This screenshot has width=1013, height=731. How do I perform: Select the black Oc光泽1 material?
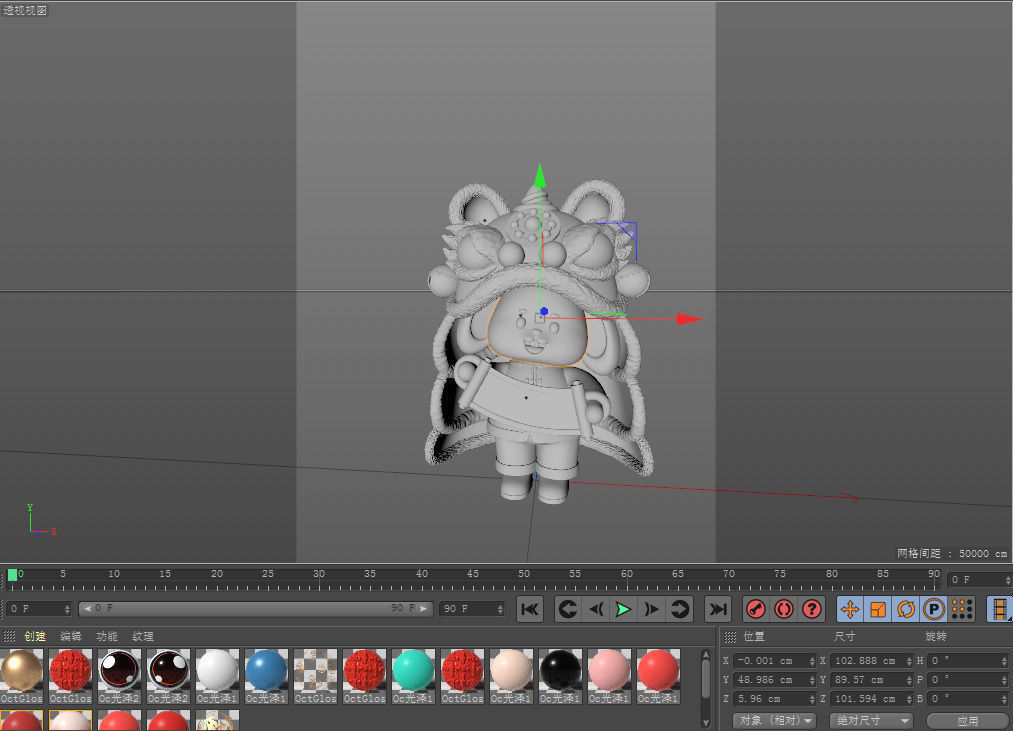pyautogui.click(x=560, y=676)
